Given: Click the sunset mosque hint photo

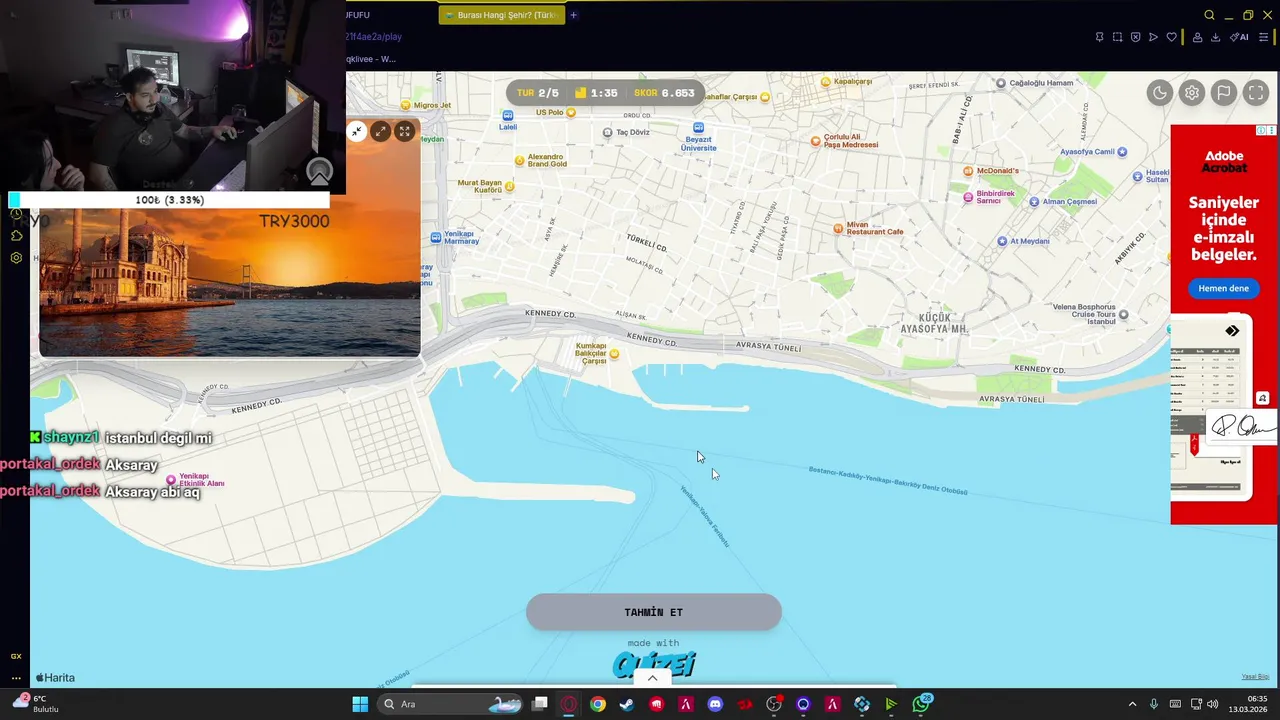Looking at the screenshot, I should pyautogui.click(x=229, y=280).
